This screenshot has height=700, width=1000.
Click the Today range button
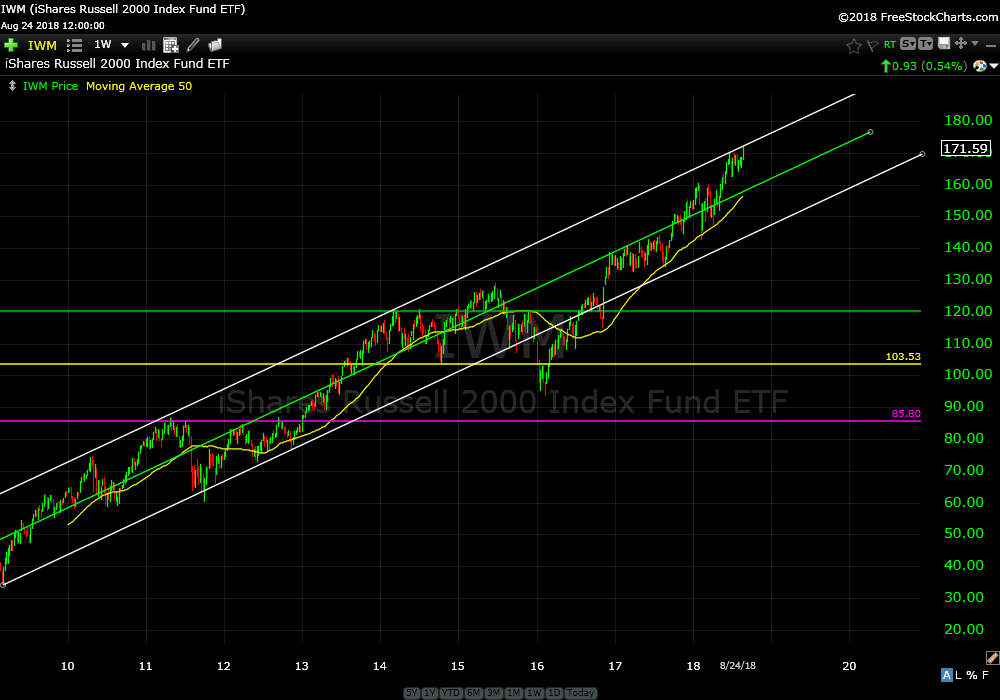click(x=580, y=693)
